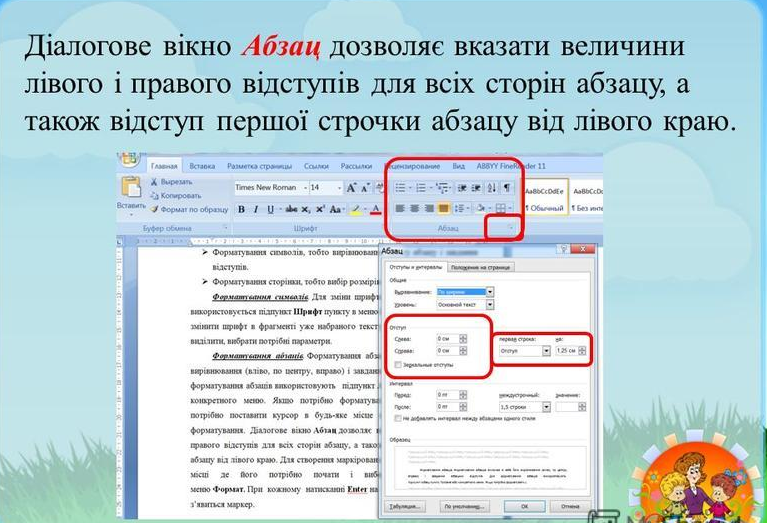767x523 pixels.
Task: Click Вырезать scissors icon
Action: click(154, 182)
